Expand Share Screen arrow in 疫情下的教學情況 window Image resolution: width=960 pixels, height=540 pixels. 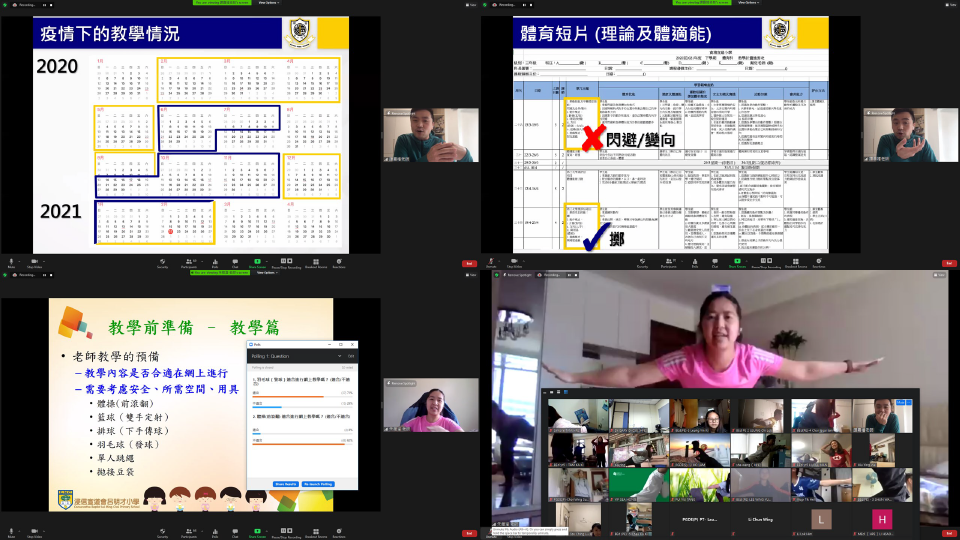click(x=265, y=261)
